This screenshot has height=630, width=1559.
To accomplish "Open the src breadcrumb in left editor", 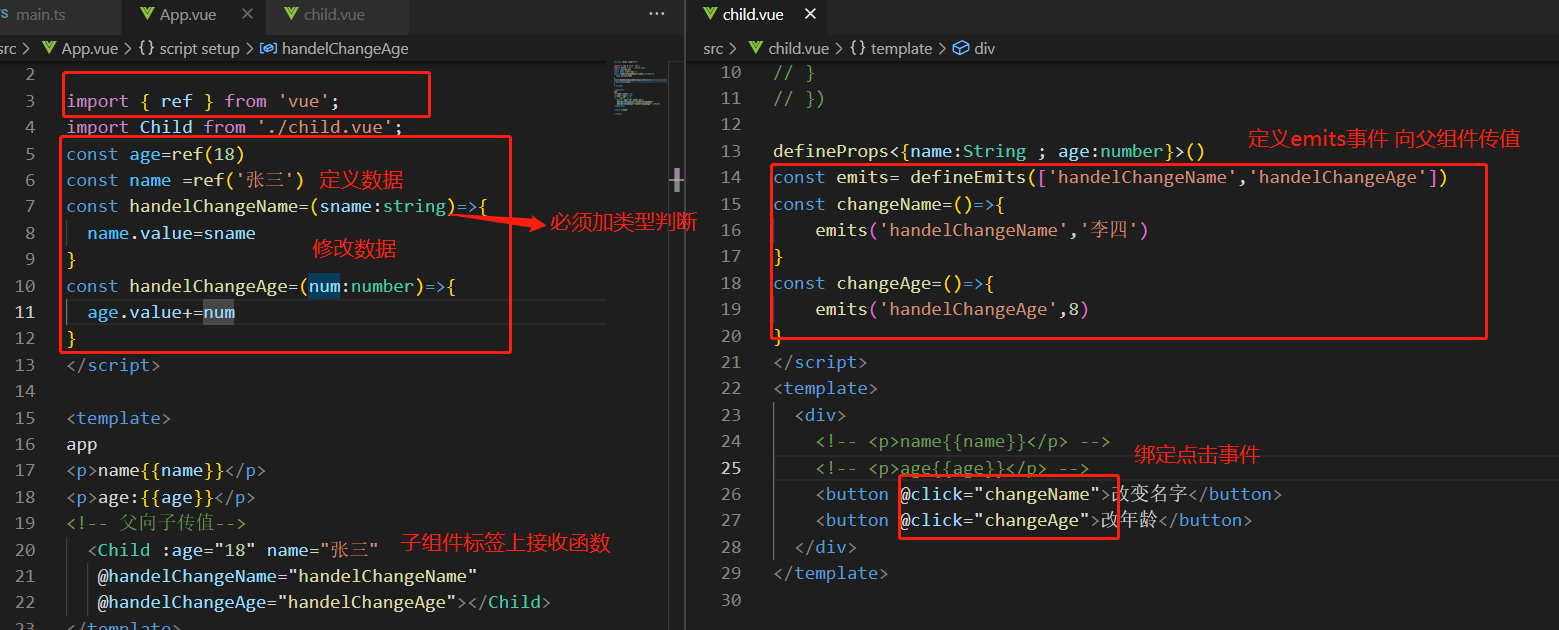I will (x=8, y=48).
